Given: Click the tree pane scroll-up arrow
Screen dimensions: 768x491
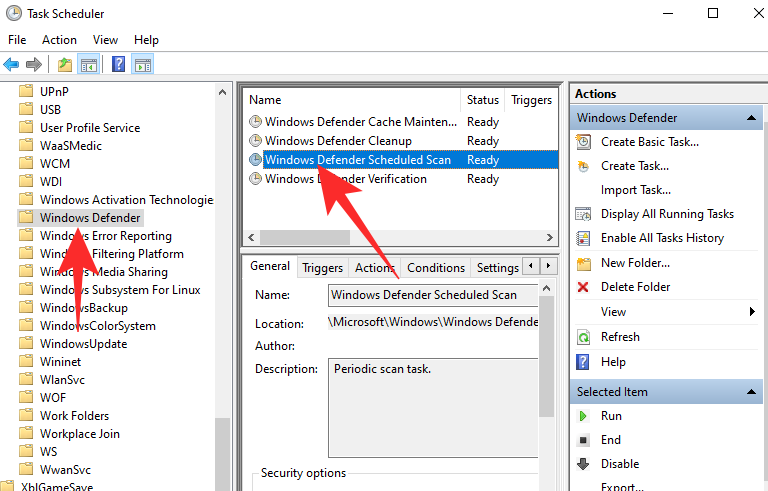Looking at the screenshot, I should click(x=222, y=92).
